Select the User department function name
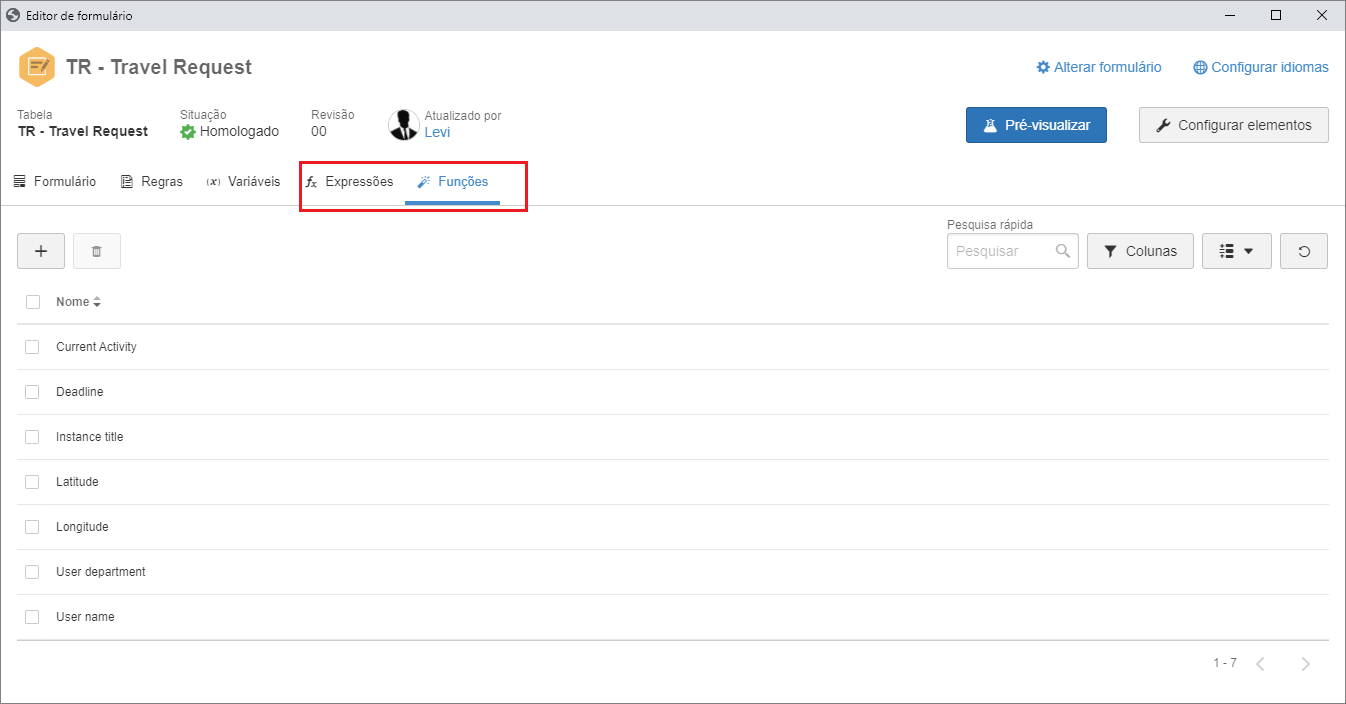The height and width of the screenshot is (704, 1346). [101, 572]
